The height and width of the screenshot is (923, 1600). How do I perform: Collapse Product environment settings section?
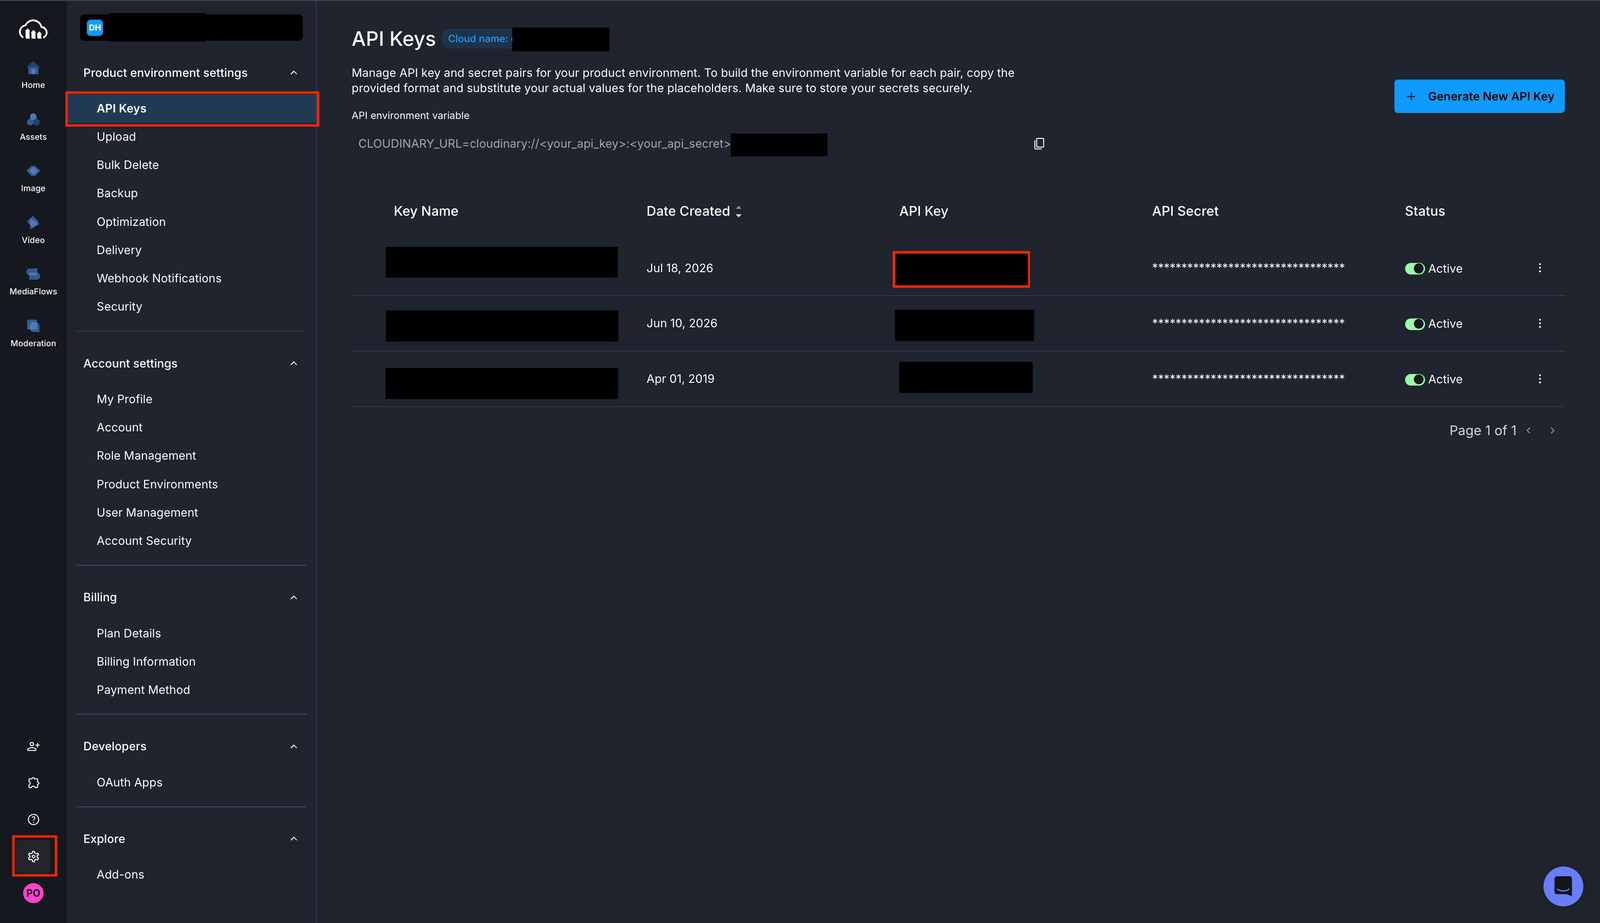tap(293, 73)
